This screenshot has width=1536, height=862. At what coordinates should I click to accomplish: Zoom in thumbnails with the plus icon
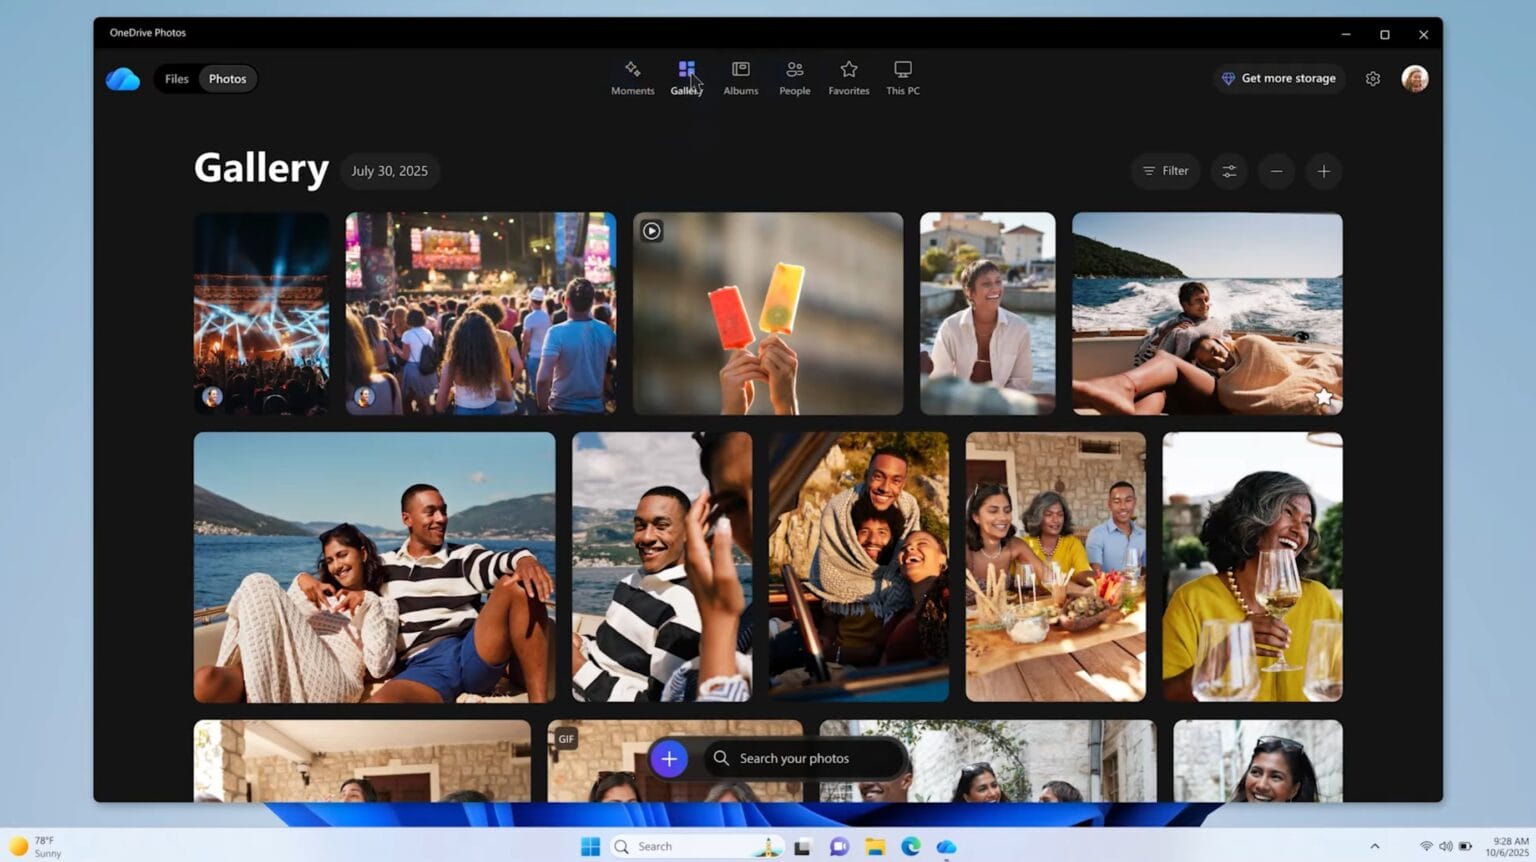click(1323, 171)
